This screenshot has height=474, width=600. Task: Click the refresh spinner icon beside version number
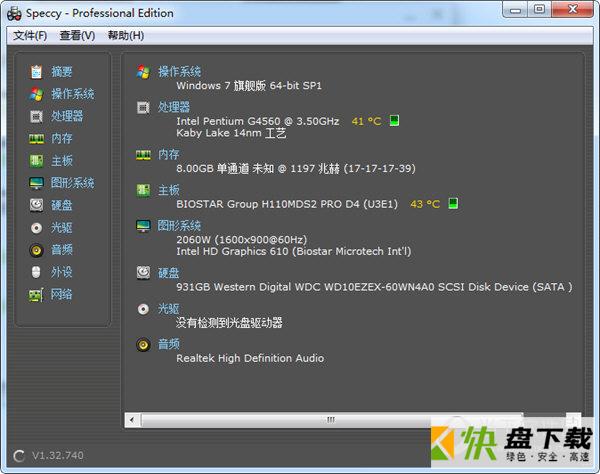click(19, 456)
